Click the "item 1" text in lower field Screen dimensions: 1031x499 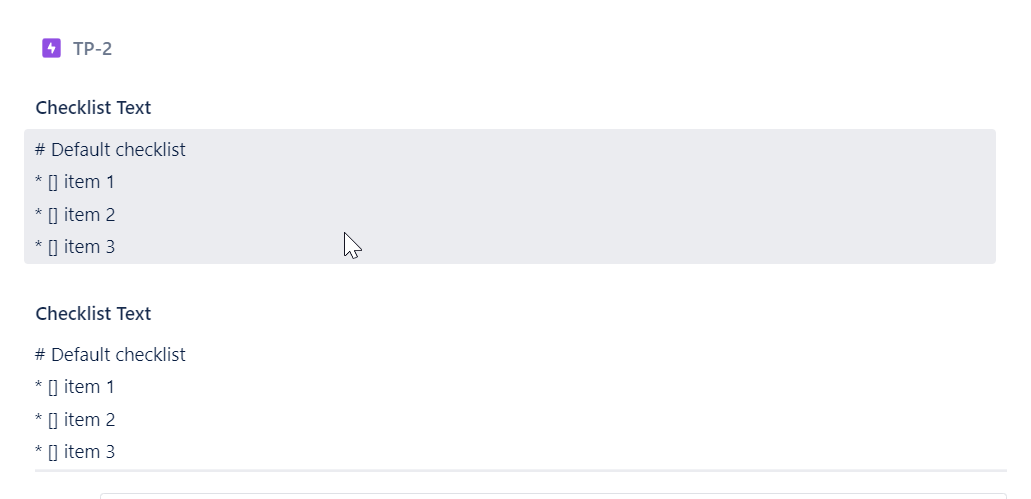[89, 387]
